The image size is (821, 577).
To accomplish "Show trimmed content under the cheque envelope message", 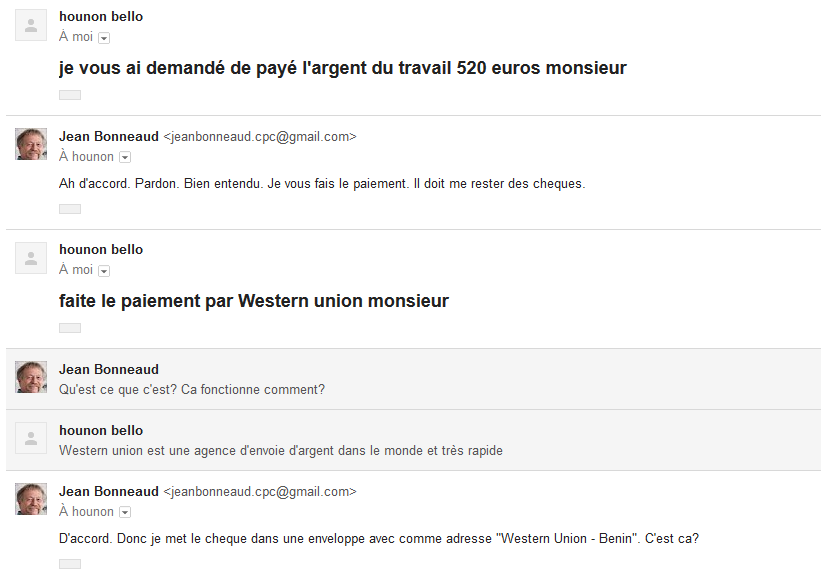I will pos(70,564).
